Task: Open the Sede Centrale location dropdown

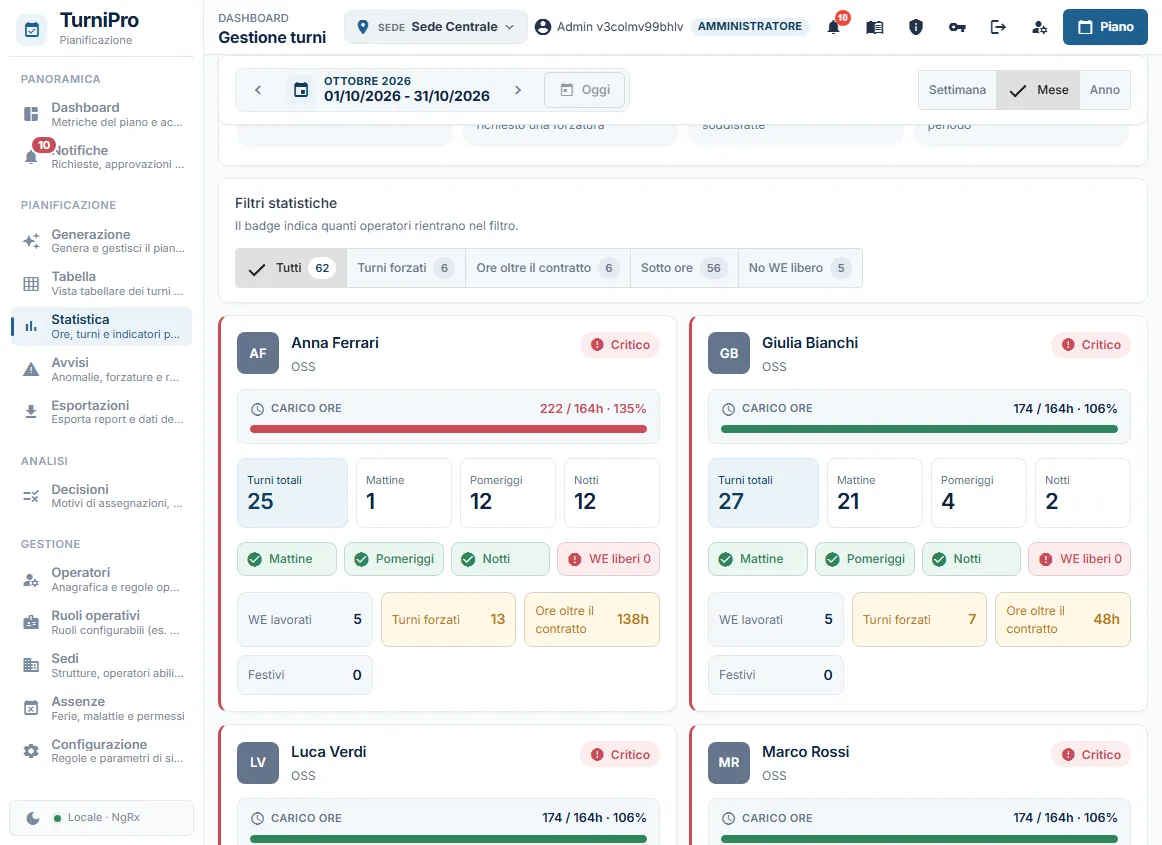Action: (436, 27)
